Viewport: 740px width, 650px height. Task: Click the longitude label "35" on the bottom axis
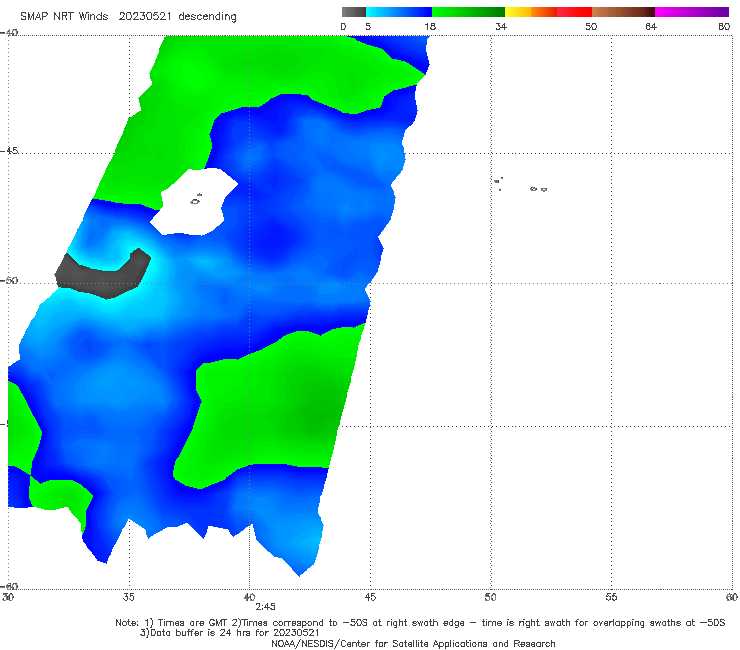coord(128,597)
